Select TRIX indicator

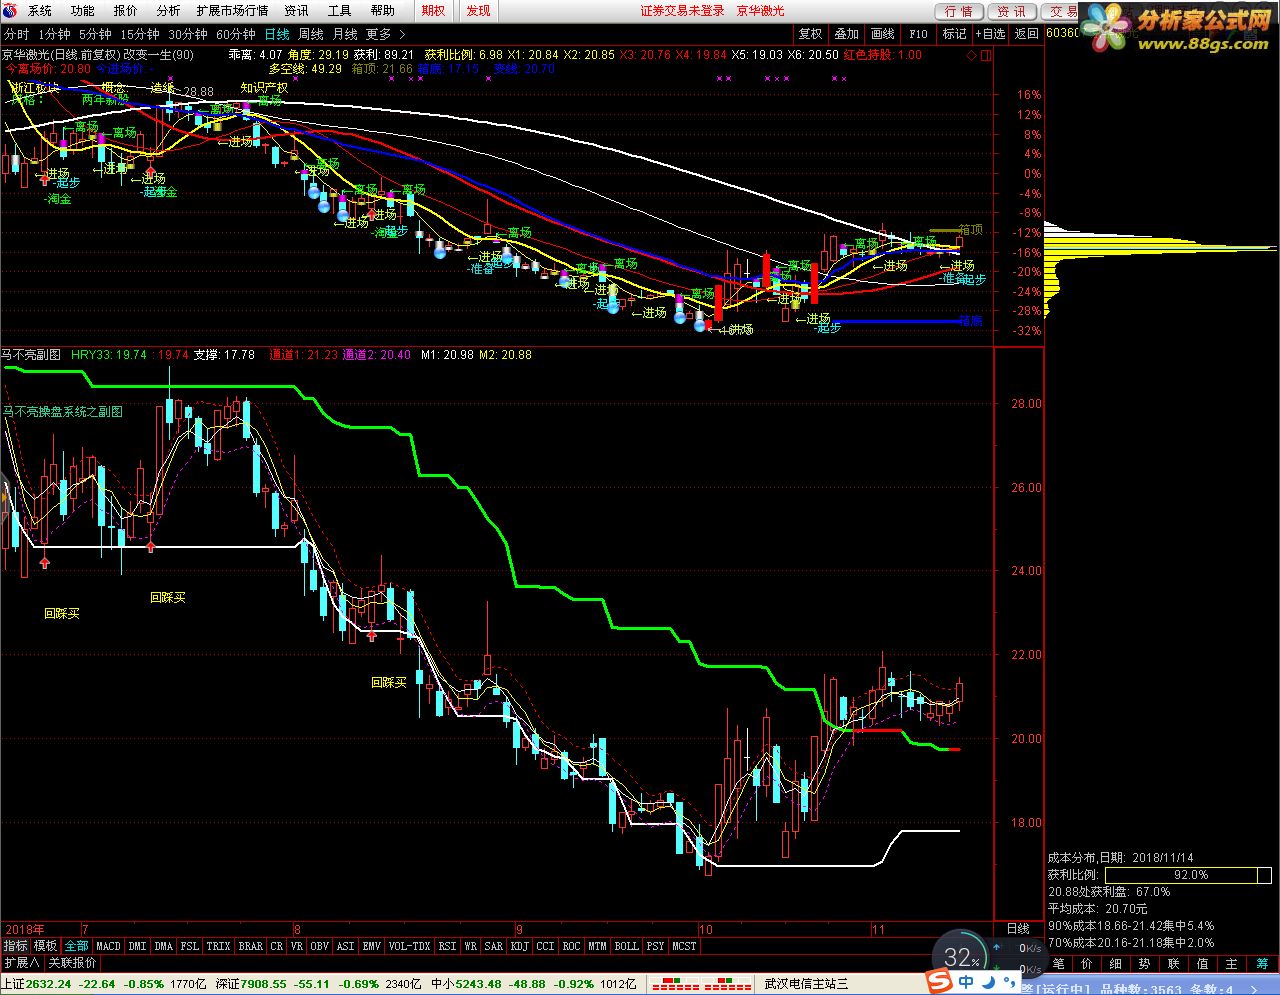click(219, 946)
